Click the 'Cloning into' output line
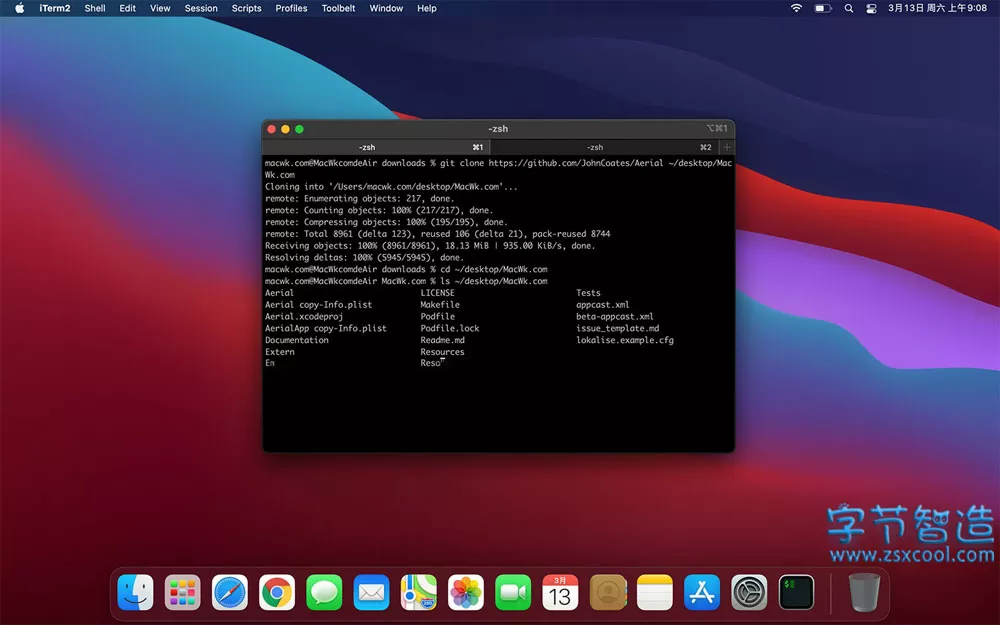Viewport: 1000px width, 625px height. tap(391, 187)
